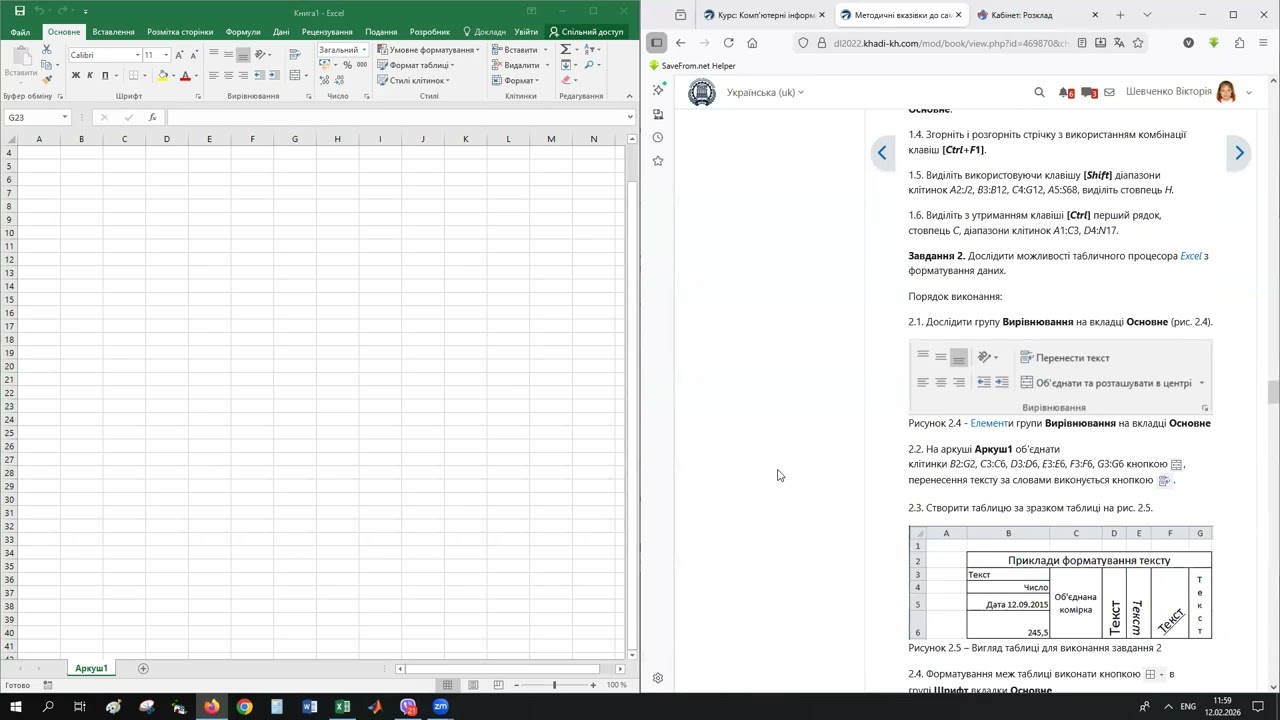Viewport: 1280px width, 720px height.
Task: Click the Clear eraser icon in Редагування
Action: tap(566, 80)
